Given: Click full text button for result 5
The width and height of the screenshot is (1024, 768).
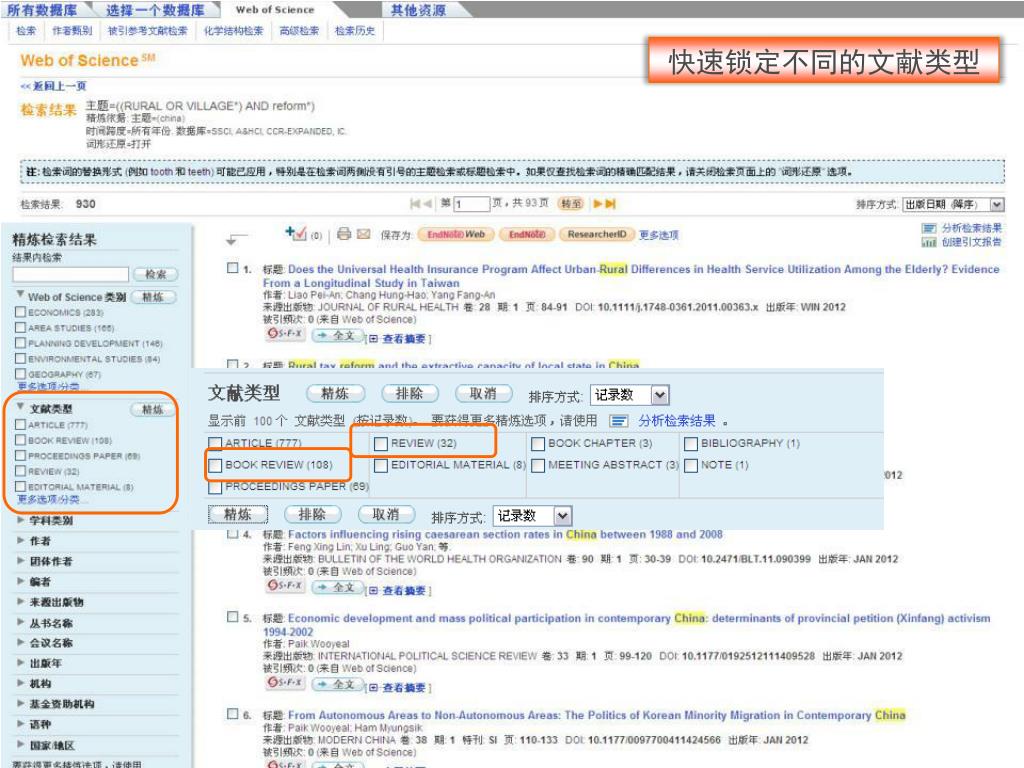Looking at the screenshot, I should [x=337, y=684].
